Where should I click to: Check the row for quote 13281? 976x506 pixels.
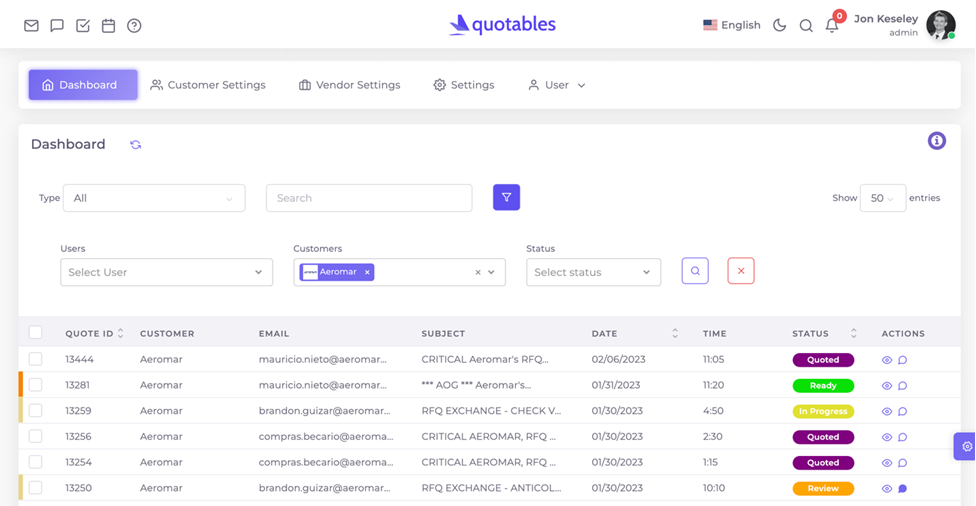click(x=35, y=385)
